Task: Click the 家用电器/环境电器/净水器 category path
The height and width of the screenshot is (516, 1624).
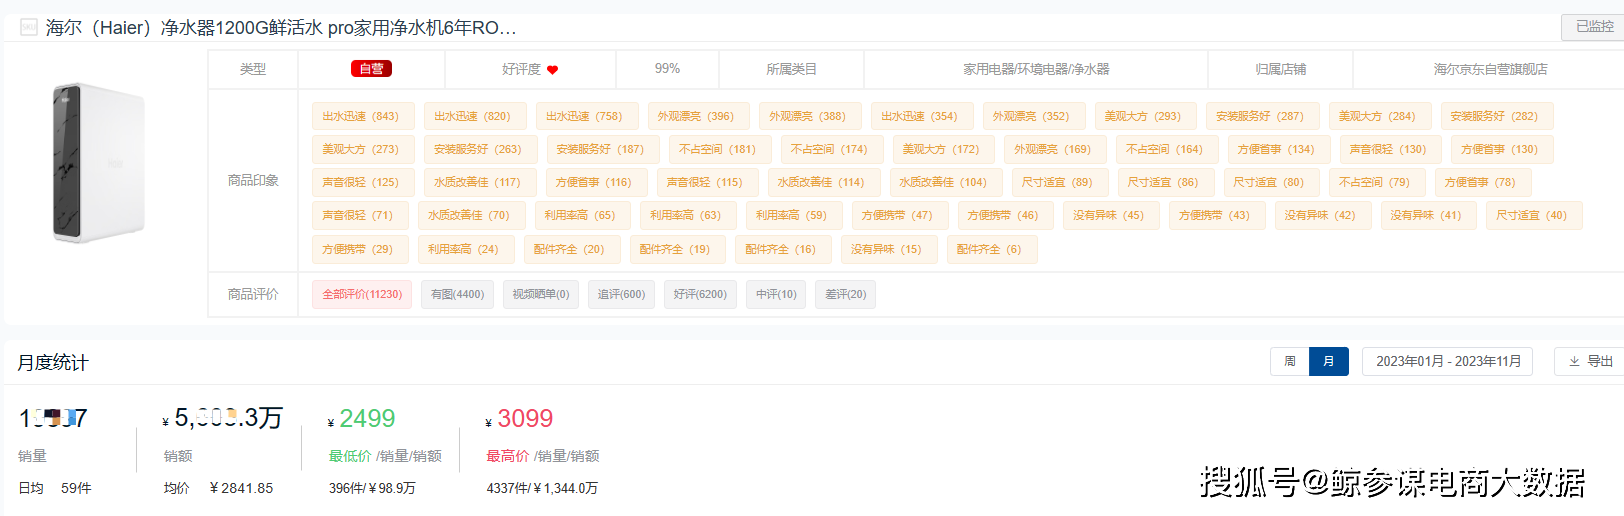Action: click(1036, 69)
